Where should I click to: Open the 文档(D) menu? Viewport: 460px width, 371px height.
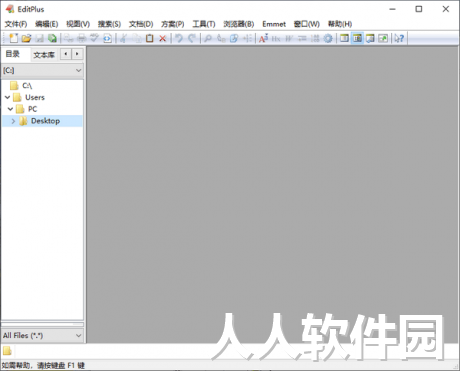pos(141,24)
